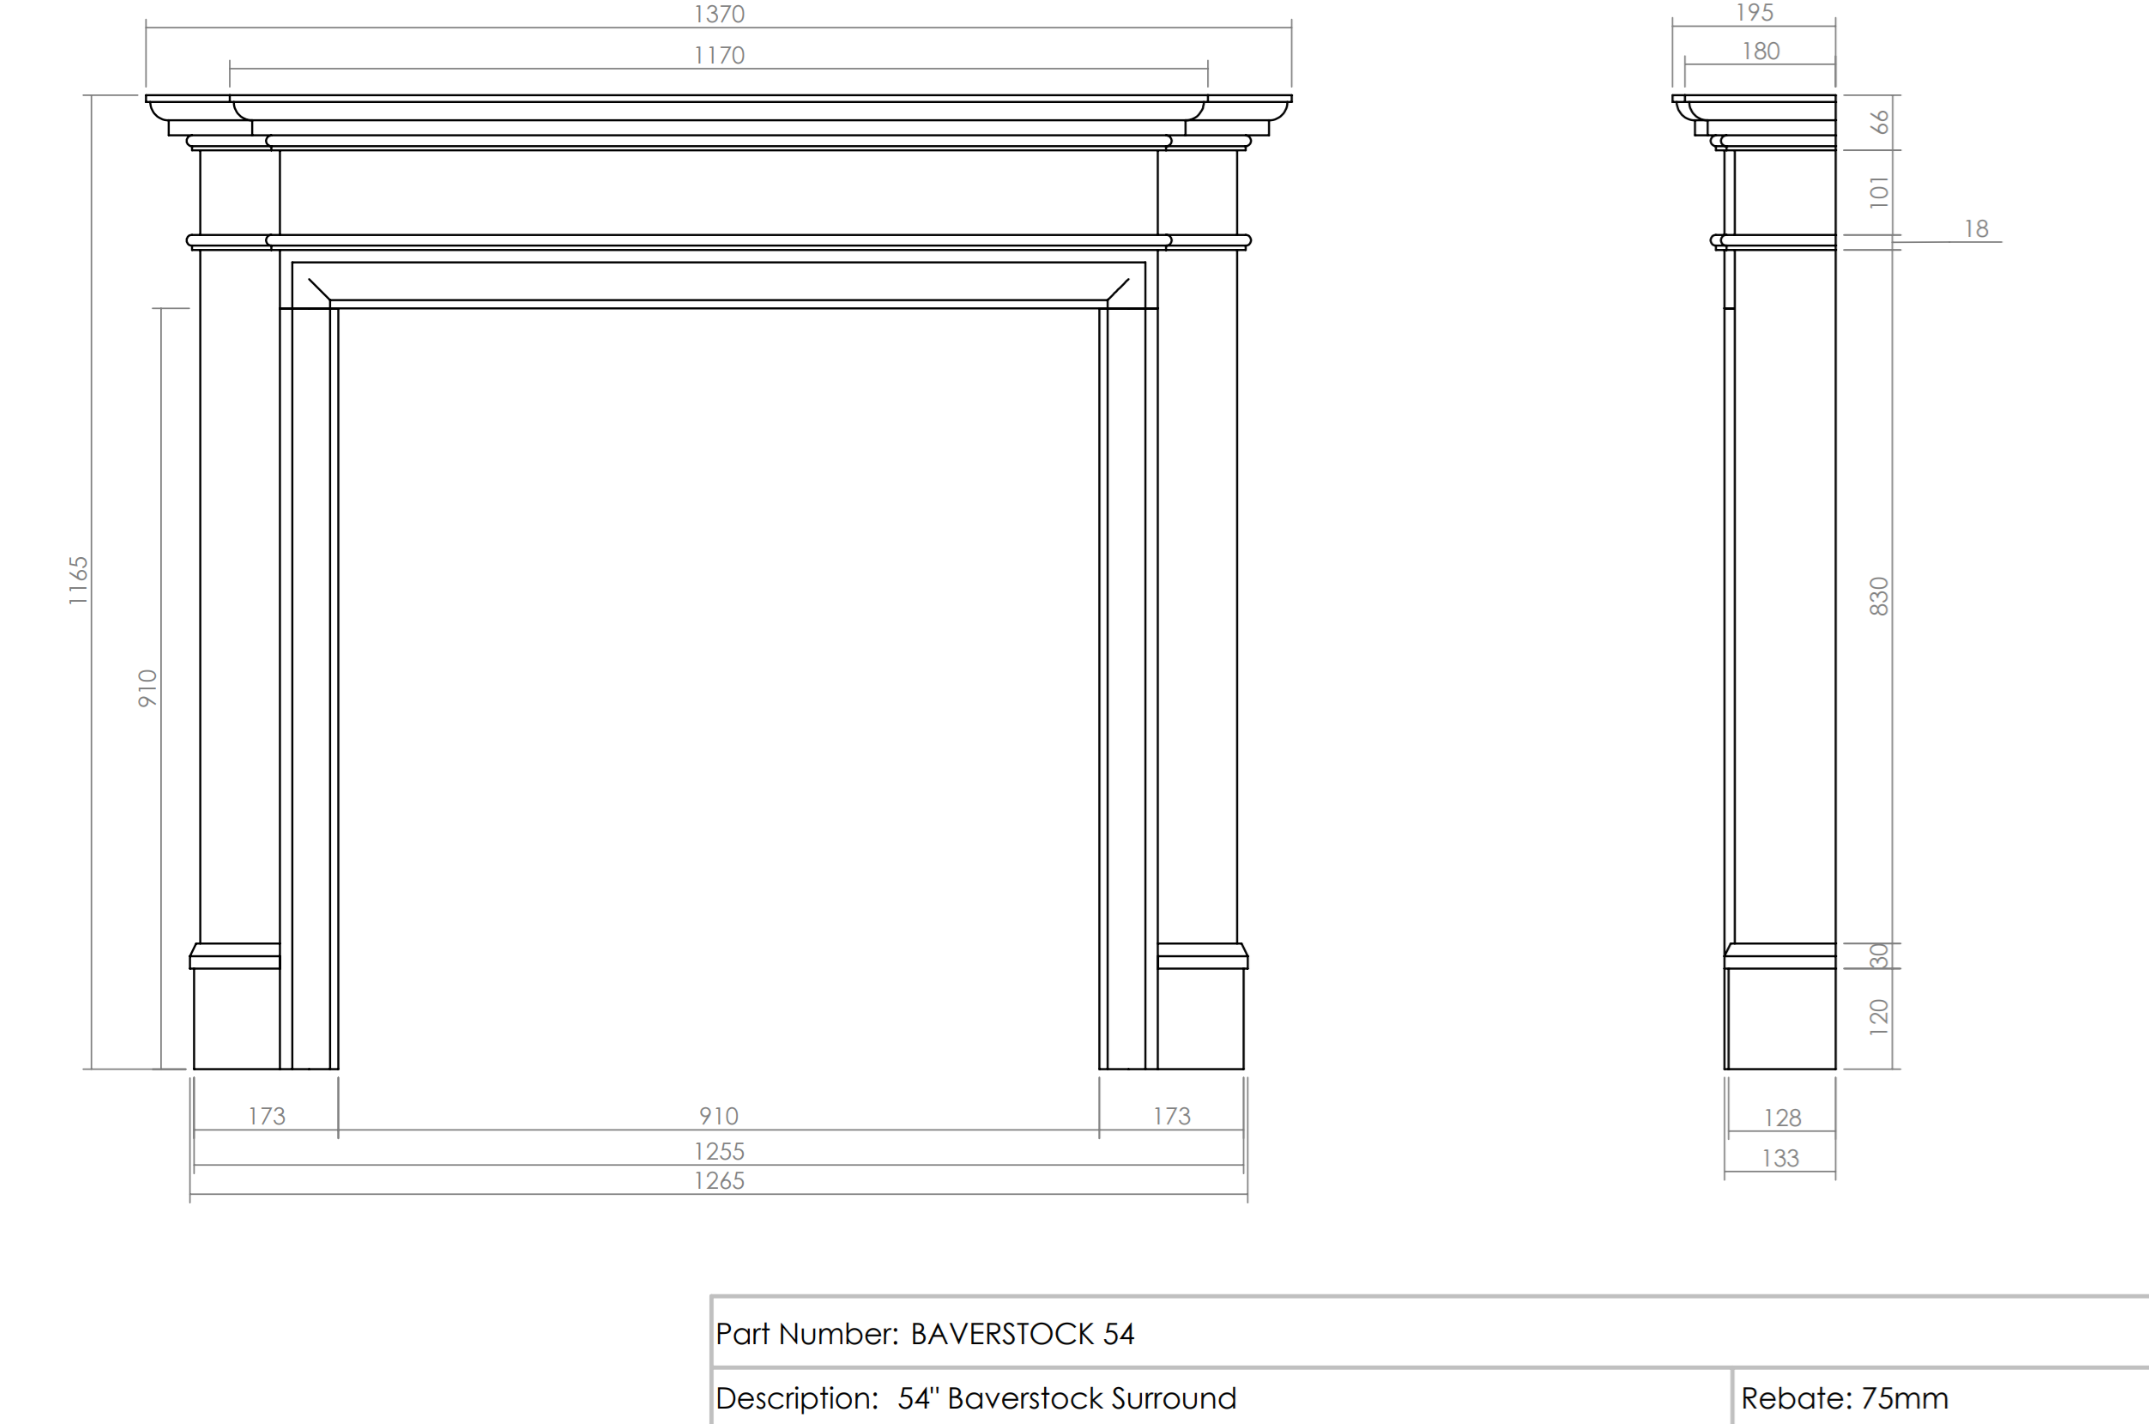Screen dimensions: 2149x1424
Task: Select the 180 side depth dimension
Action: tap(1760, 51)
